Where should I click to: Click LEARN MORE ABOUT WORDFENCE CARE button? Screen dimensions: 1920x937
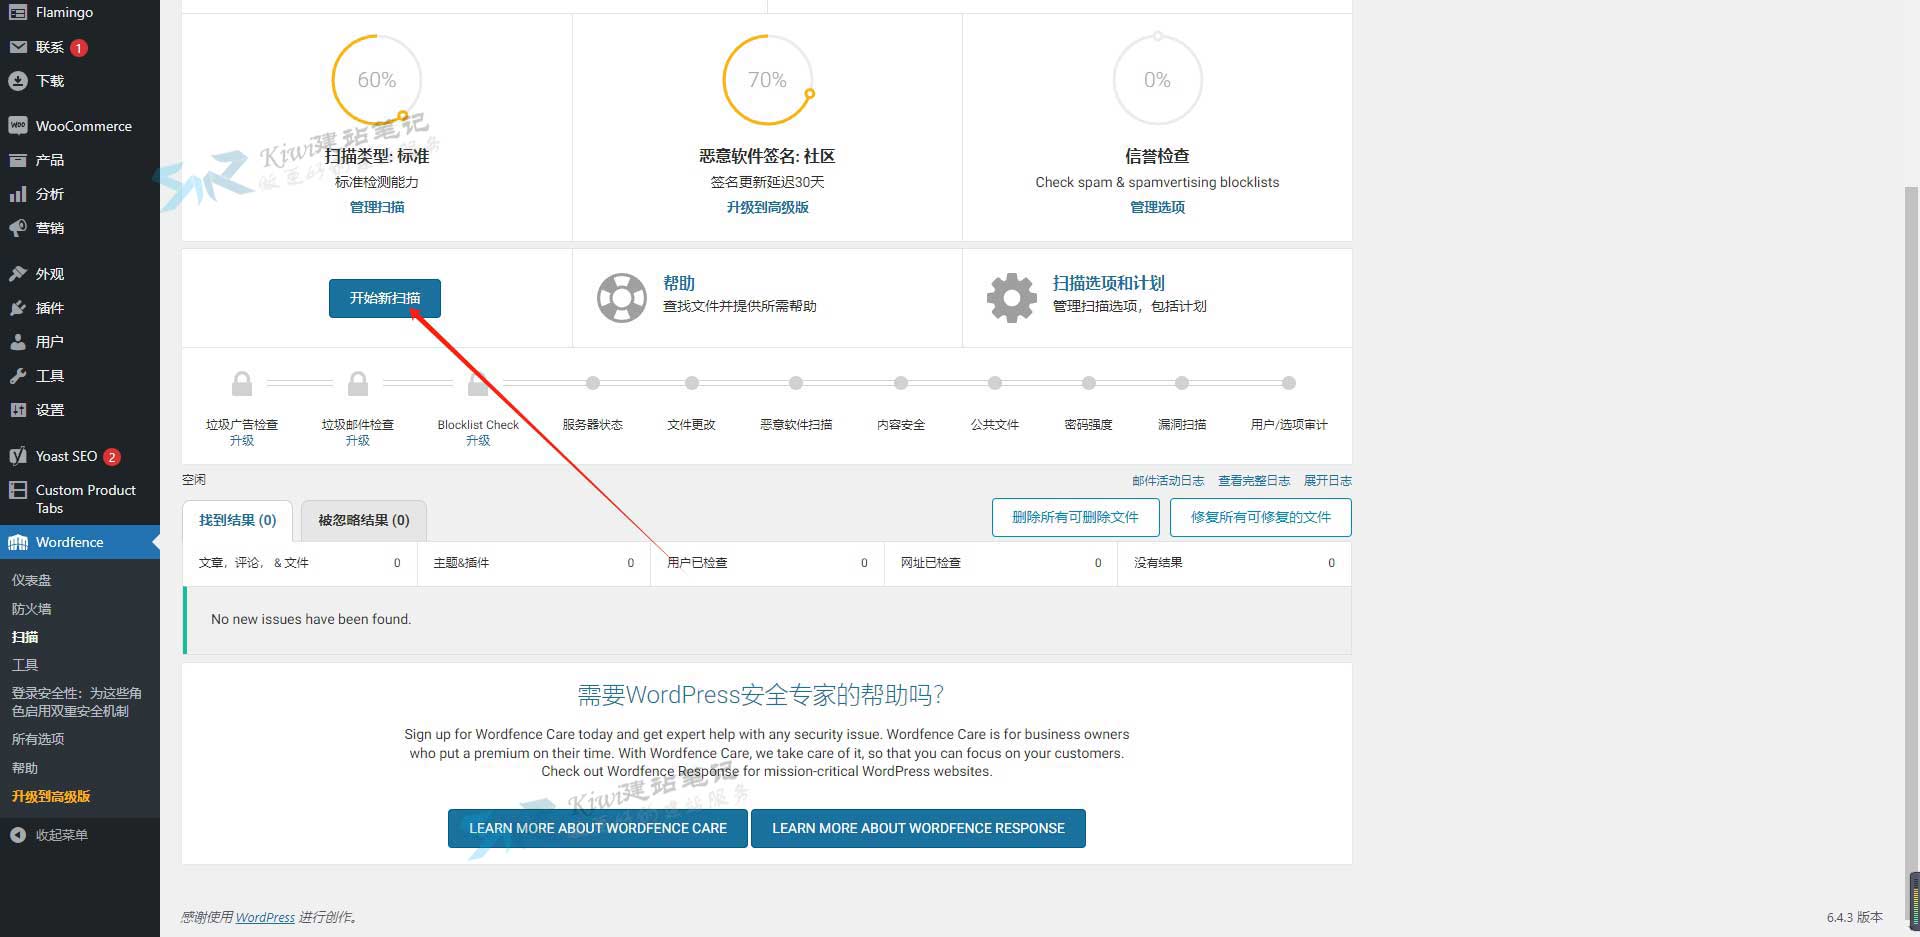(x=598, y=828)
